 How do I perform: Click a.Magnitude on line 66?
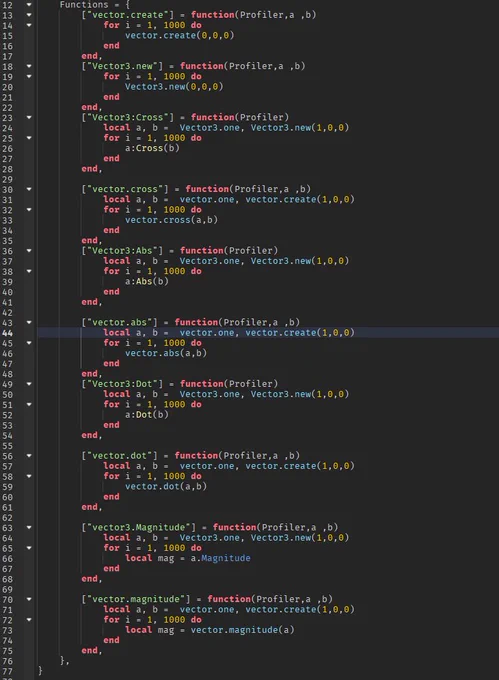coord(220,558)
